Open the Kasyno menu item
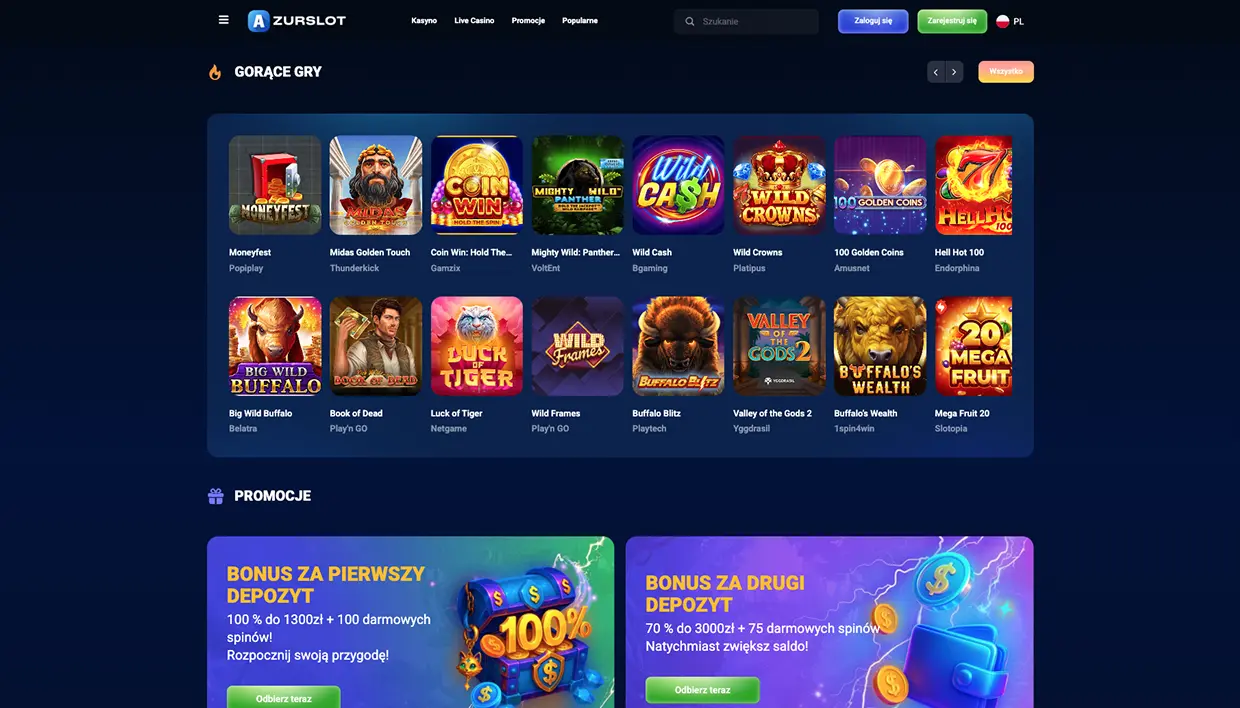Viewport: 1240px width, 708px height. pos(424,21)
